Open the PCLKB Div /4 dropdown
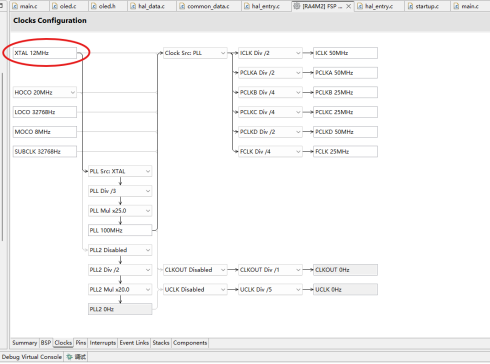 point(270,92)
